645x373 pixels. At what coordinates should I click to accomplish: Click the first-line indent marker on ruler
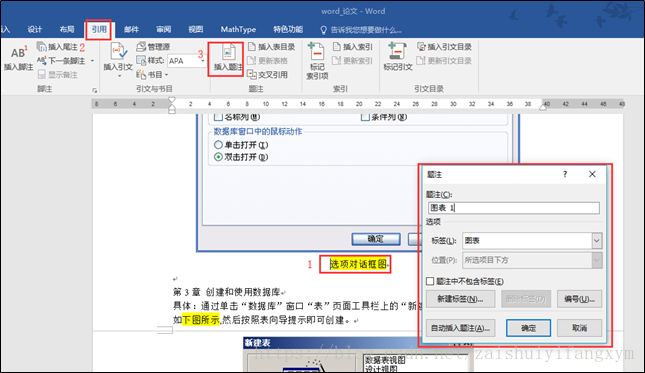click(x=172, y=100)
